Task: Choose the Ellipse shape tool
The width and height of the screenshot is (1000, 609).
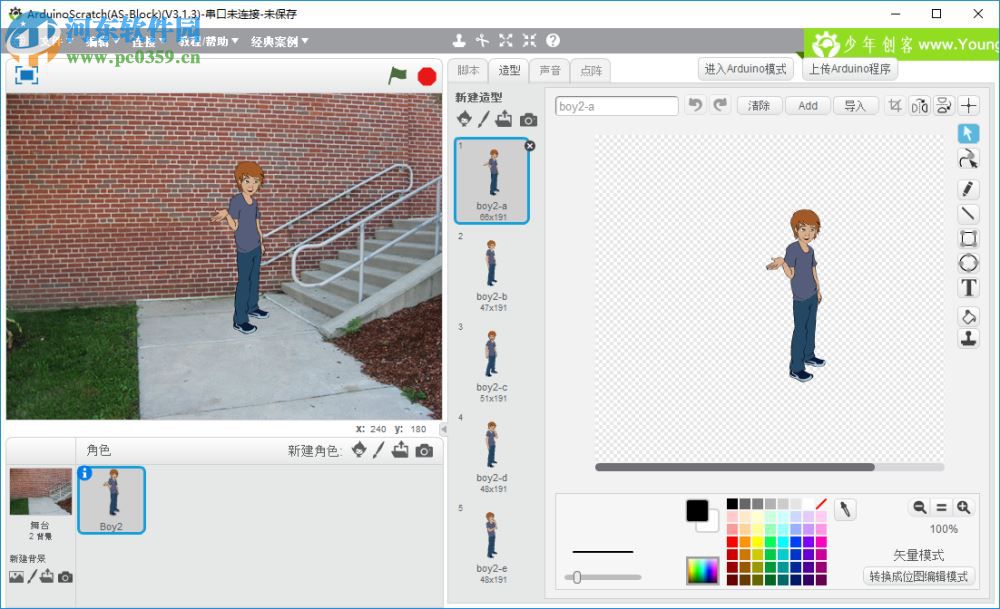Action: [x=968, y=263]
